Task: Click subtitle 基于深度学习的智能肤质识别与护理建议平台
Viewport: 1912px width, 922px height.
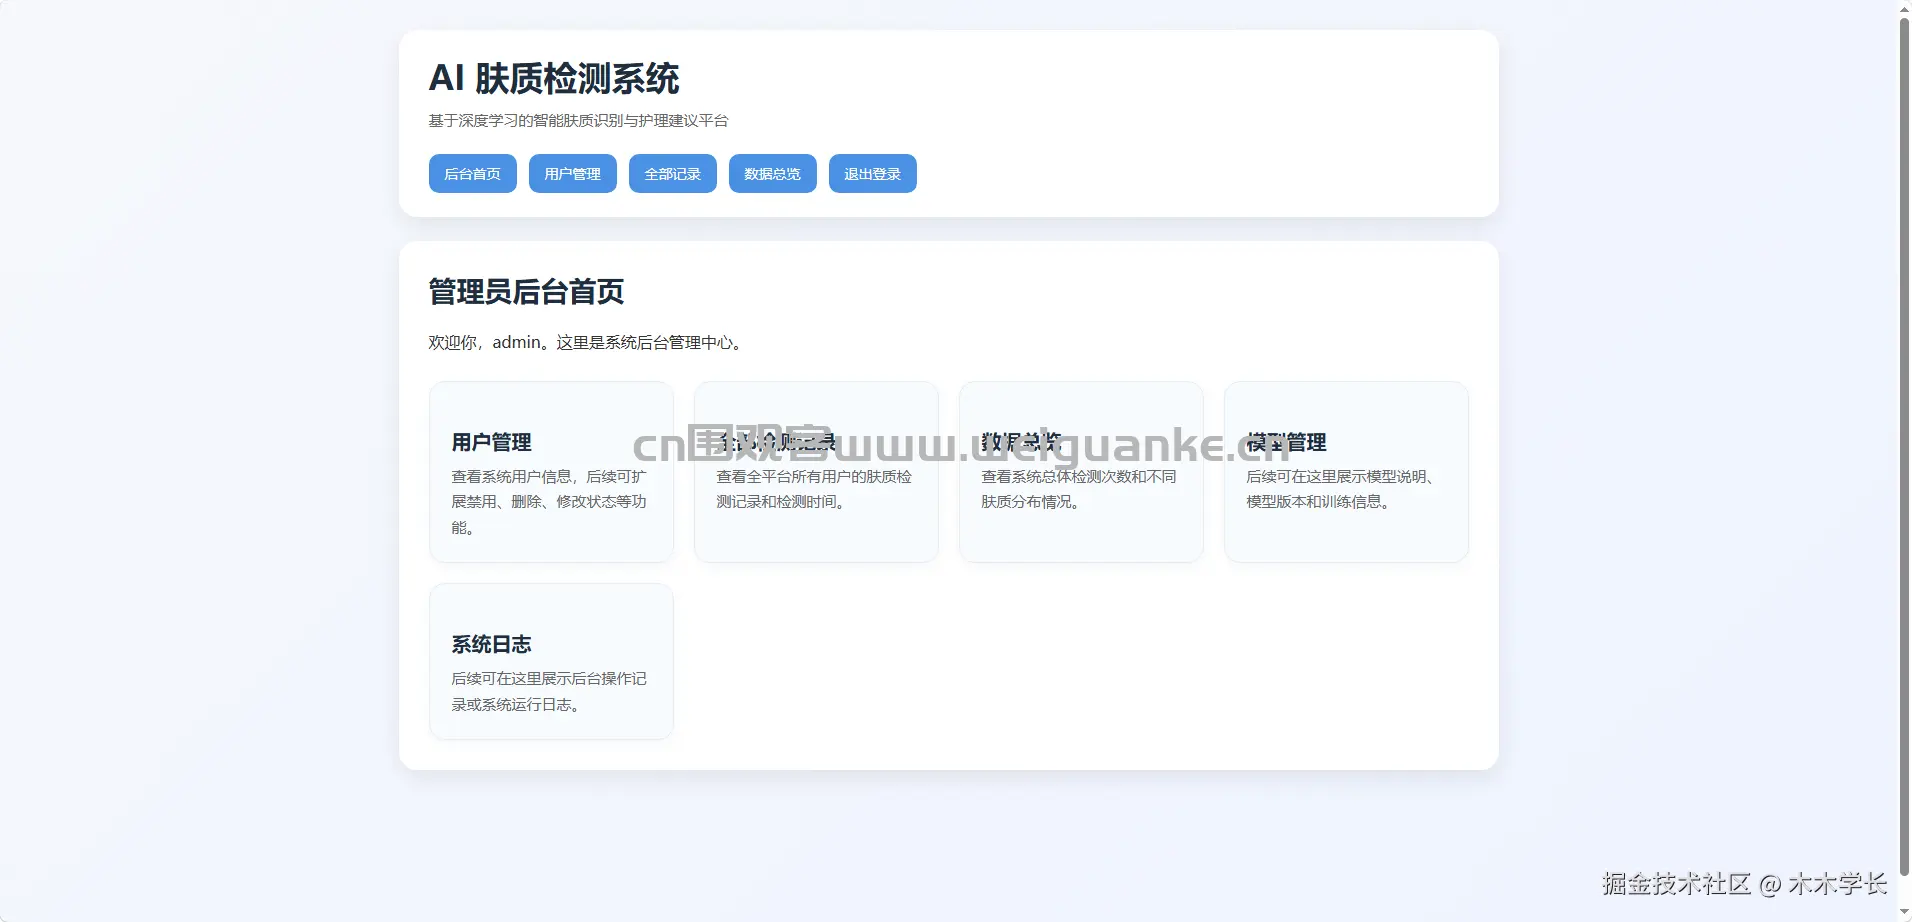Action: (578, 120)
